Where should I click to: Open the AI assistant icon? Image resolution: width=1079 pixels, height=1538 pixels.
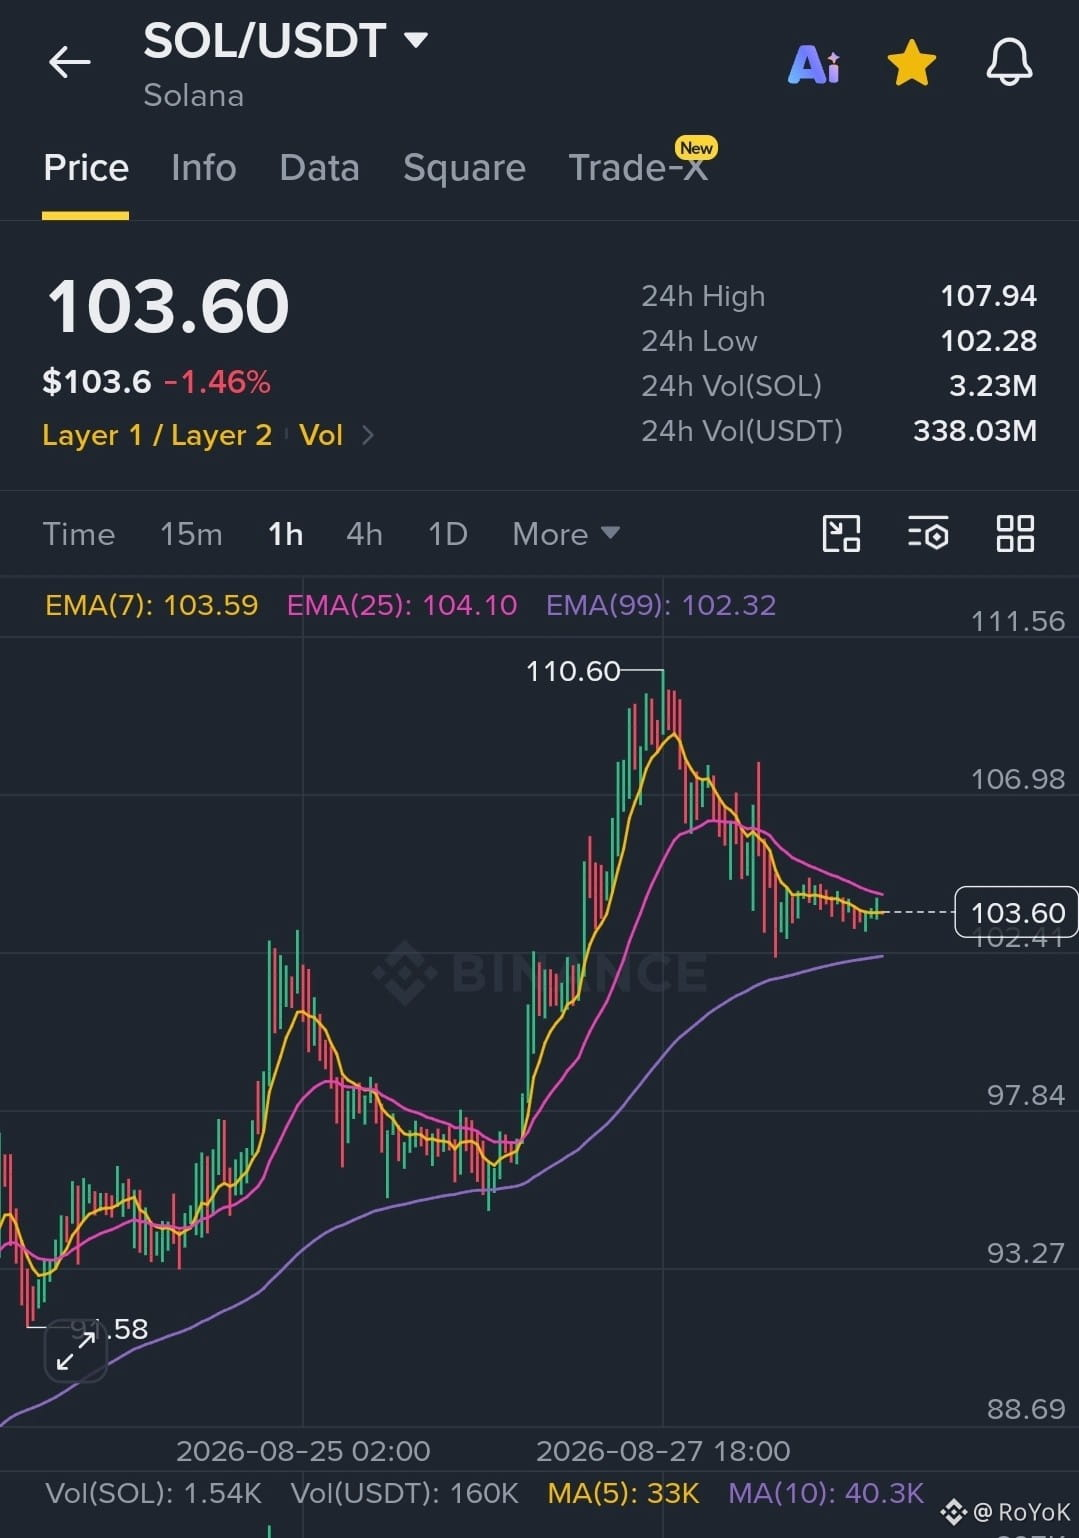point(814,64)
